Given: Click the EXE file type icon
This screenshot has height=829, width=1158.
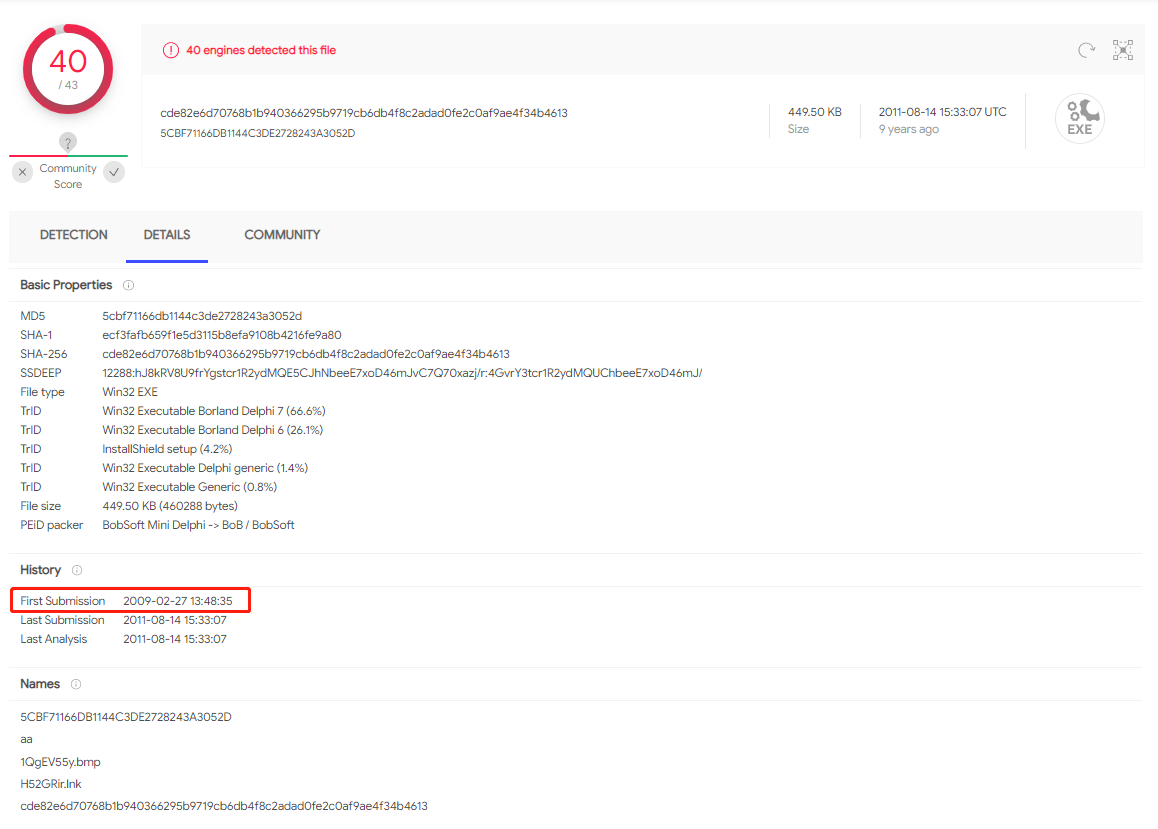Looking at the screenshot, I should (x=1079, y=119).
